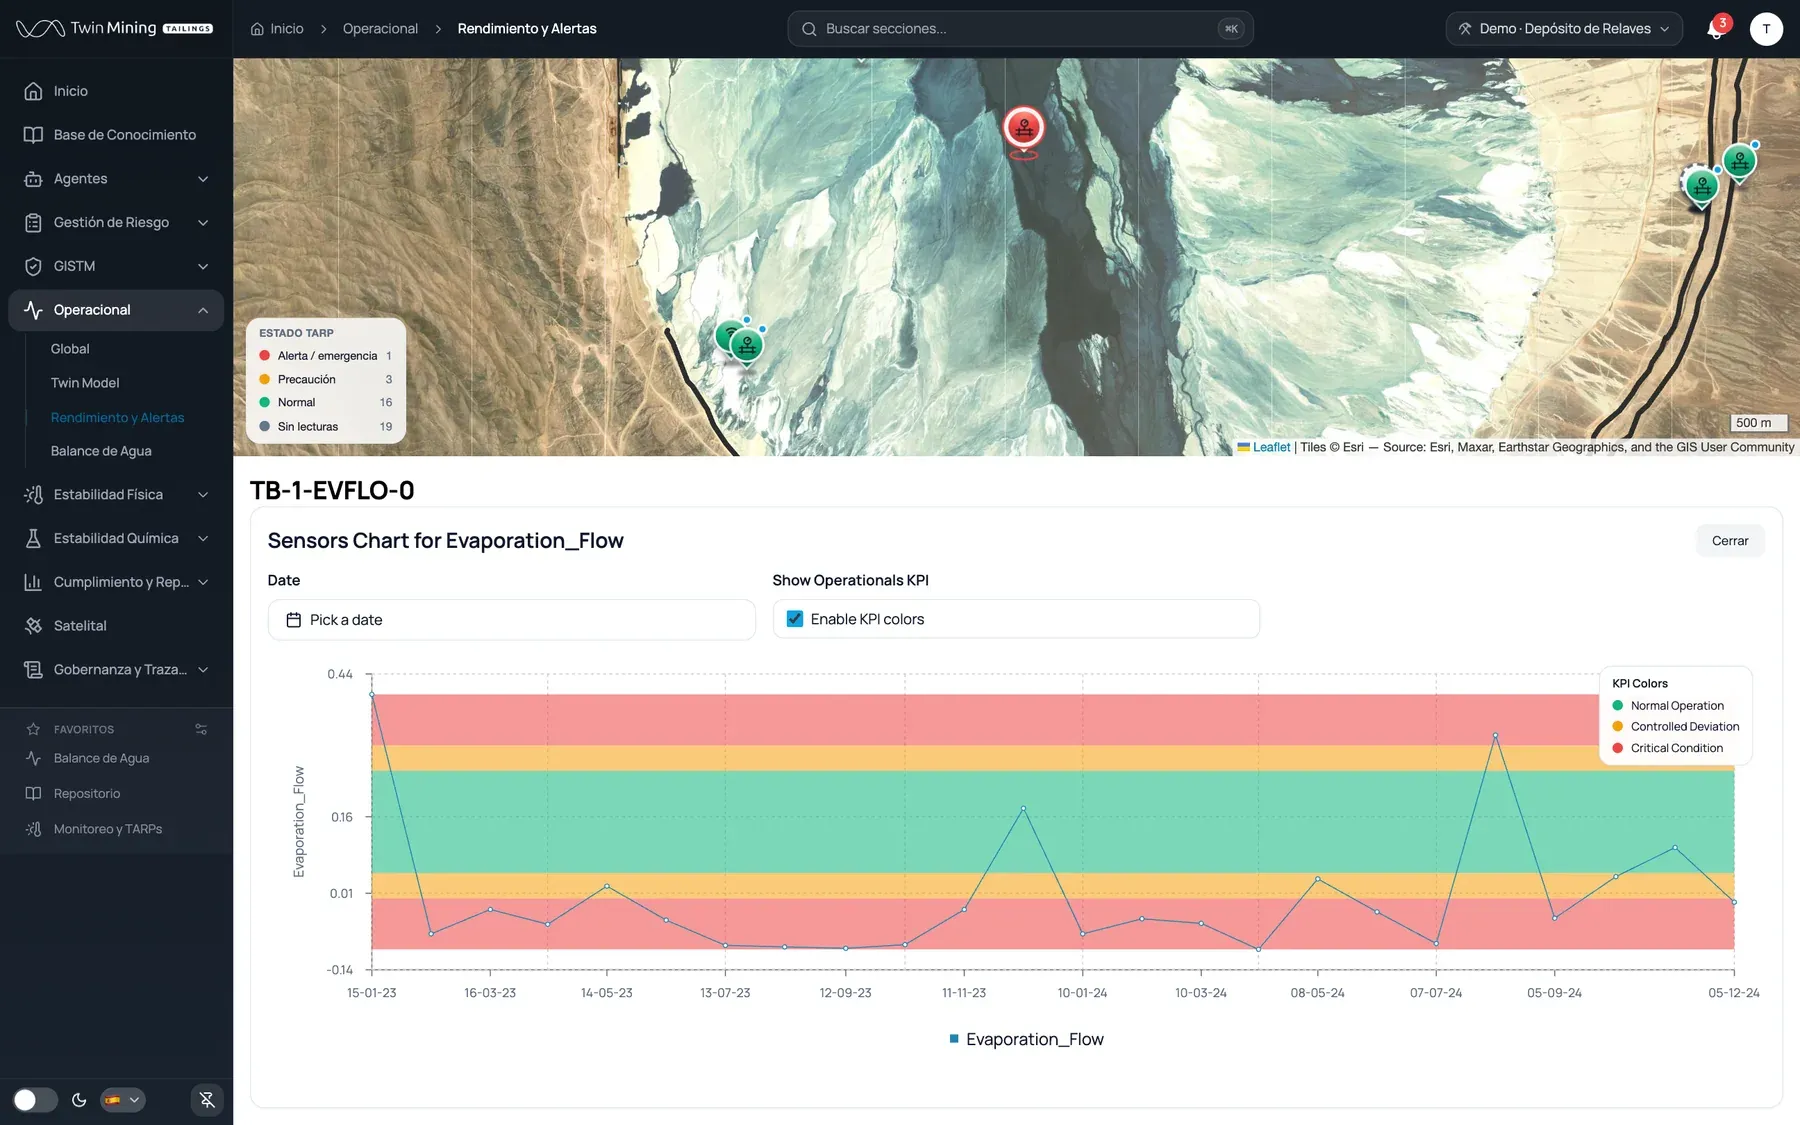Image resolution: width=1800 pixels, height=1125 pixels.
Task: Click the Leaflet attribution link
Action: click(x=1271, y=447)
